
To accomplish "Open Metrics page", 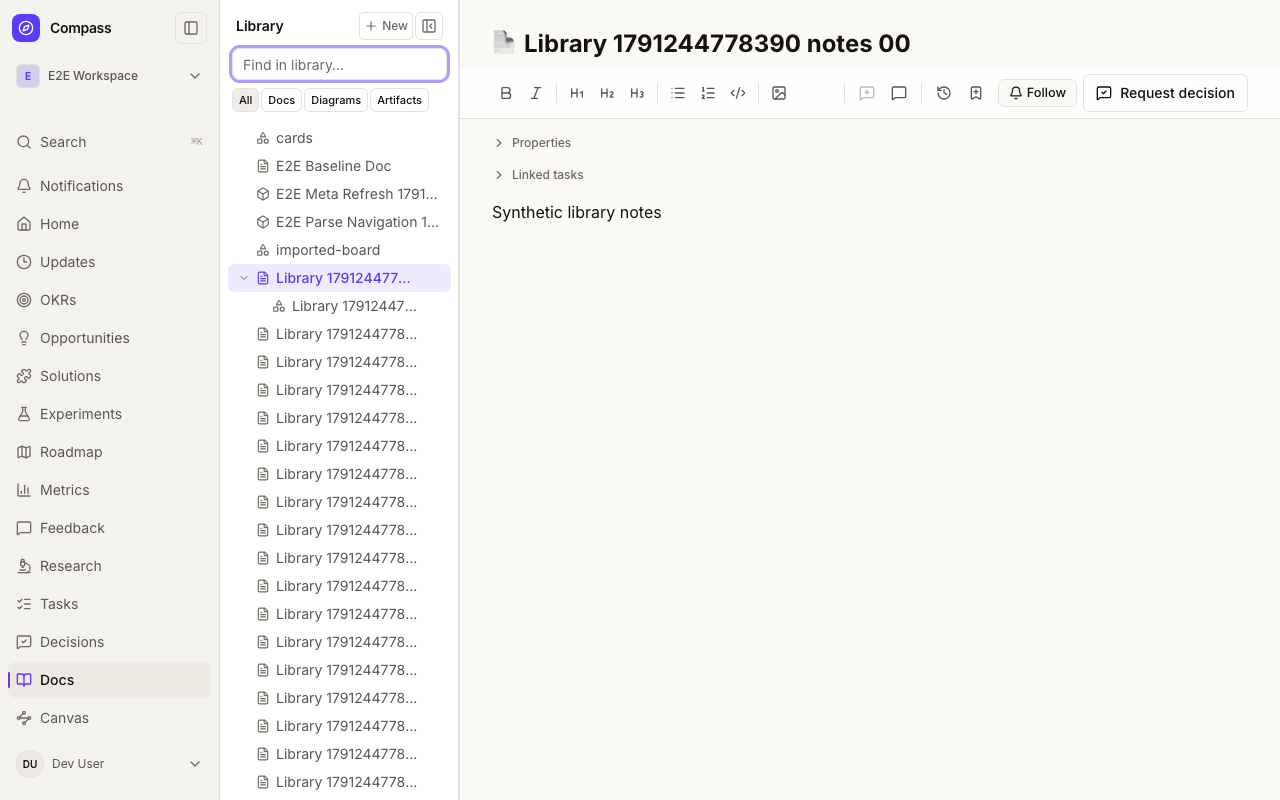I will pyautogui.click(x=110, y=490).
